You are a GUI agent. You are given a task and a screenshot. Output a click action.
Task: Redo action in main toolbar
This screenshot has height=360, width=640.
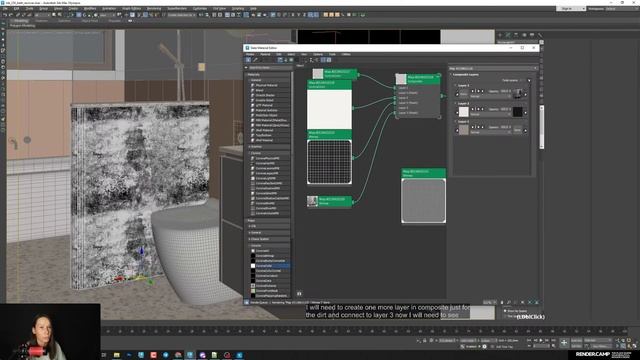click(x=11, y=15)
